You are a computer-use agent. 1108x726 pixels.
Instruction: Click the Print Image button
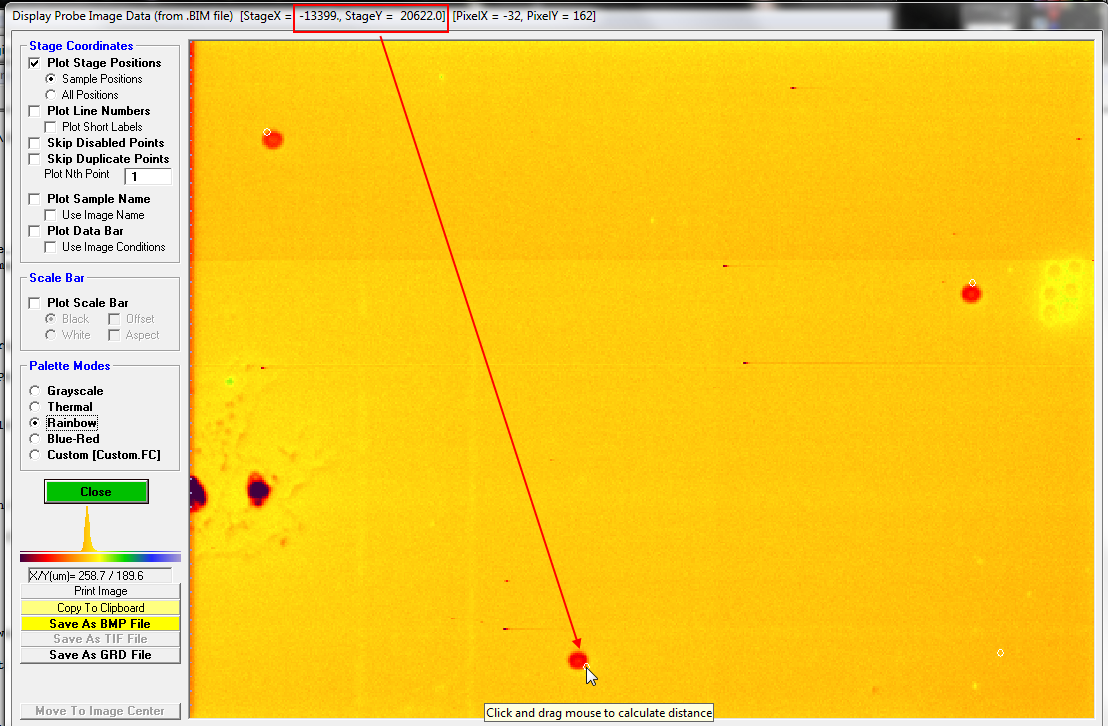click(x=100, y=591)
